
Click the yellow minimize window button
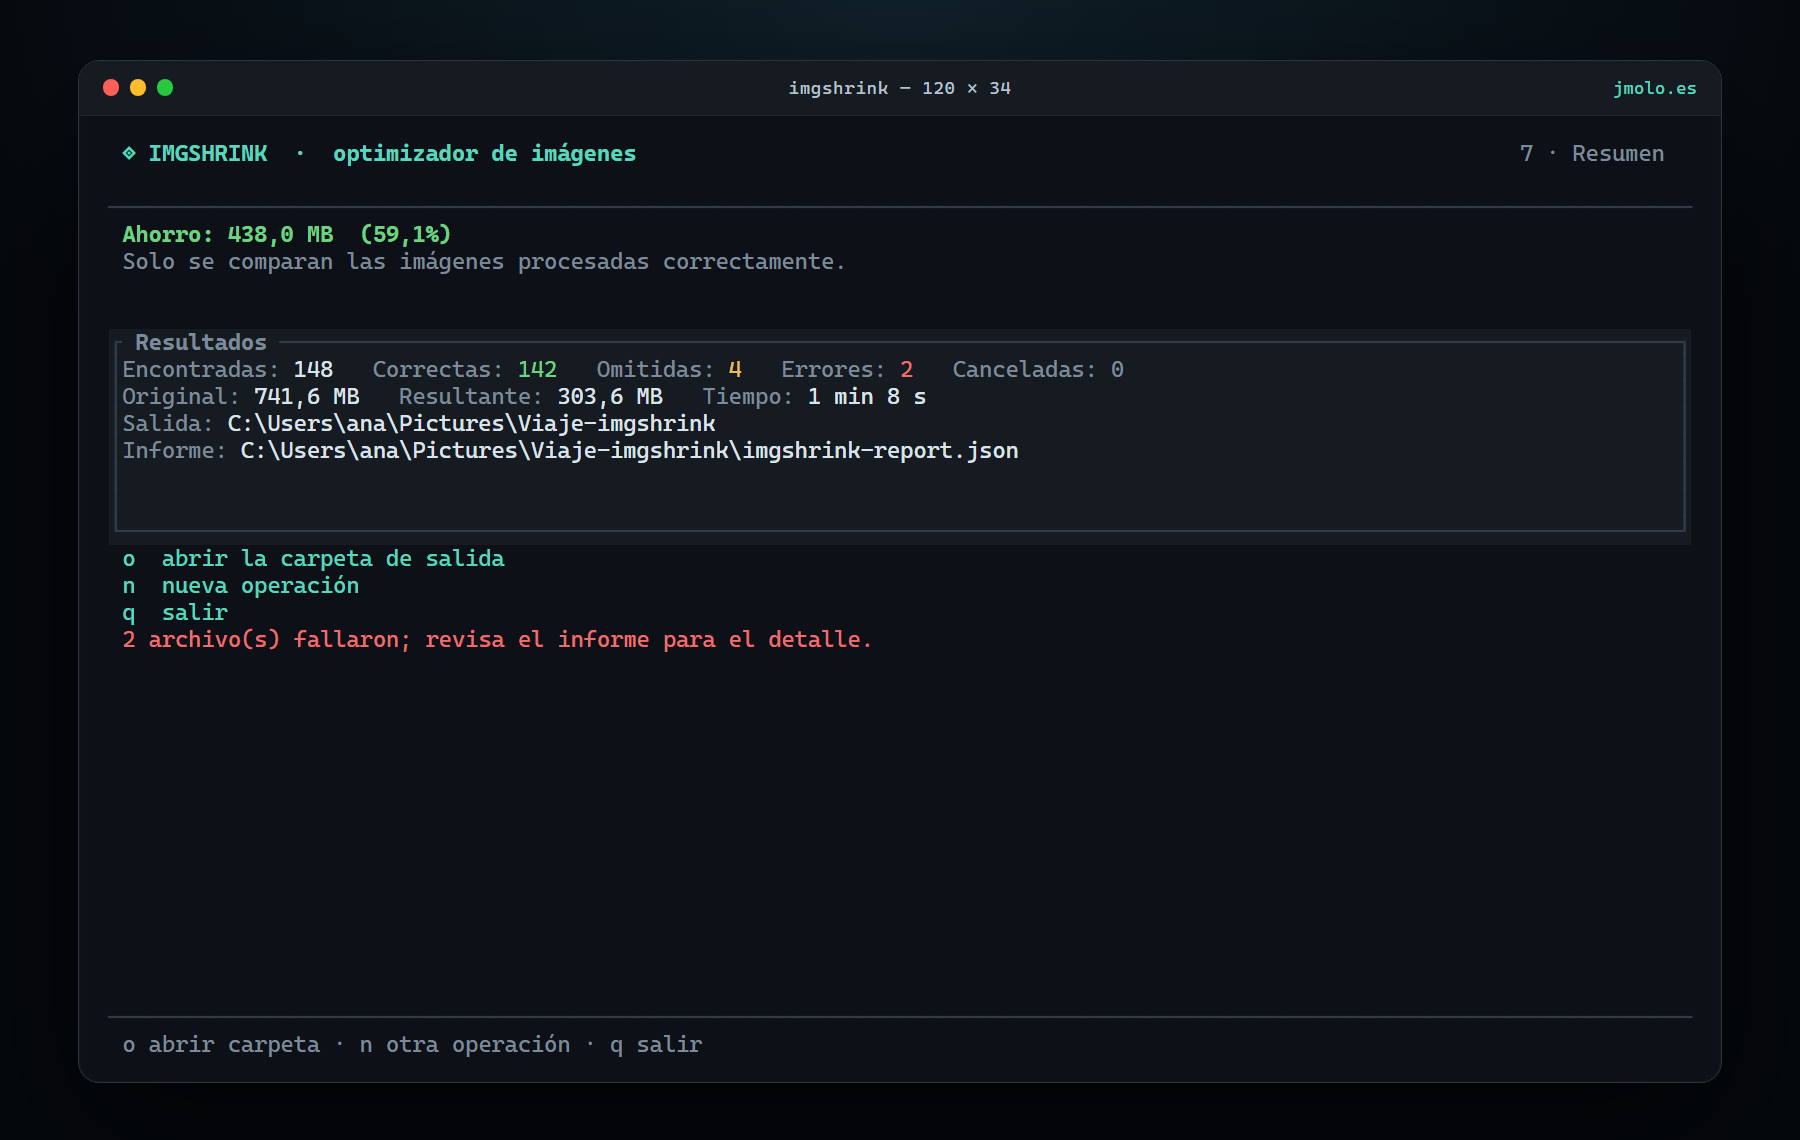138,88
